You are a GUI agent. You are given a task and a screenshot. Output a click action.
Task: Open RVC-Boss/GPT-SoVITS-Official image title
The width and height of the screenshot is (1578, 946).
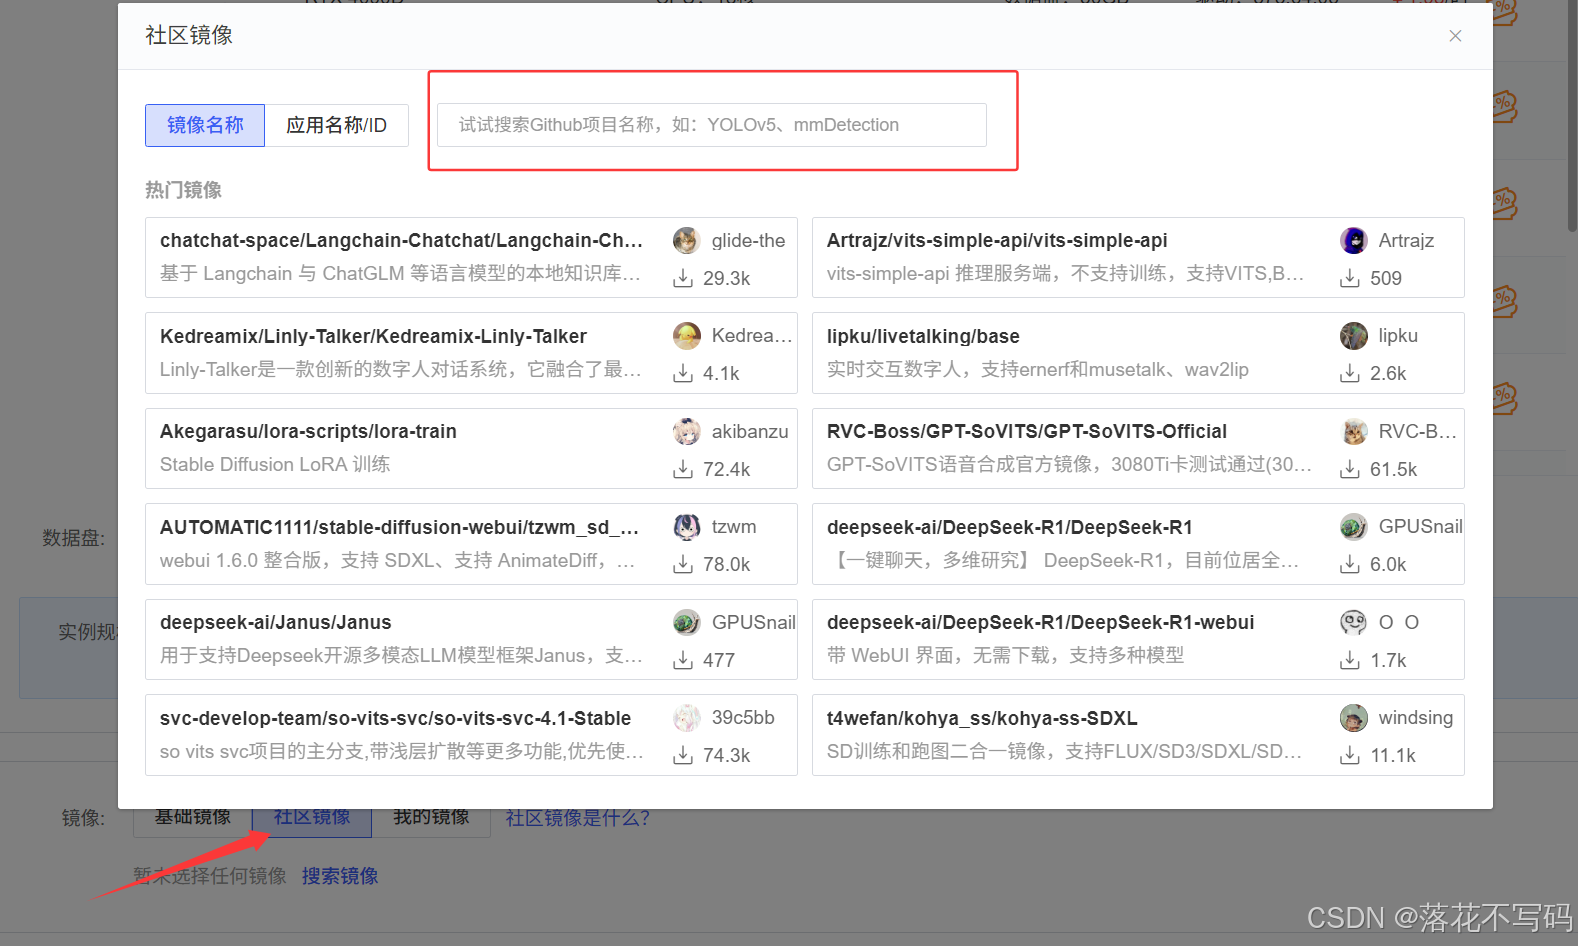(1027, 431)
